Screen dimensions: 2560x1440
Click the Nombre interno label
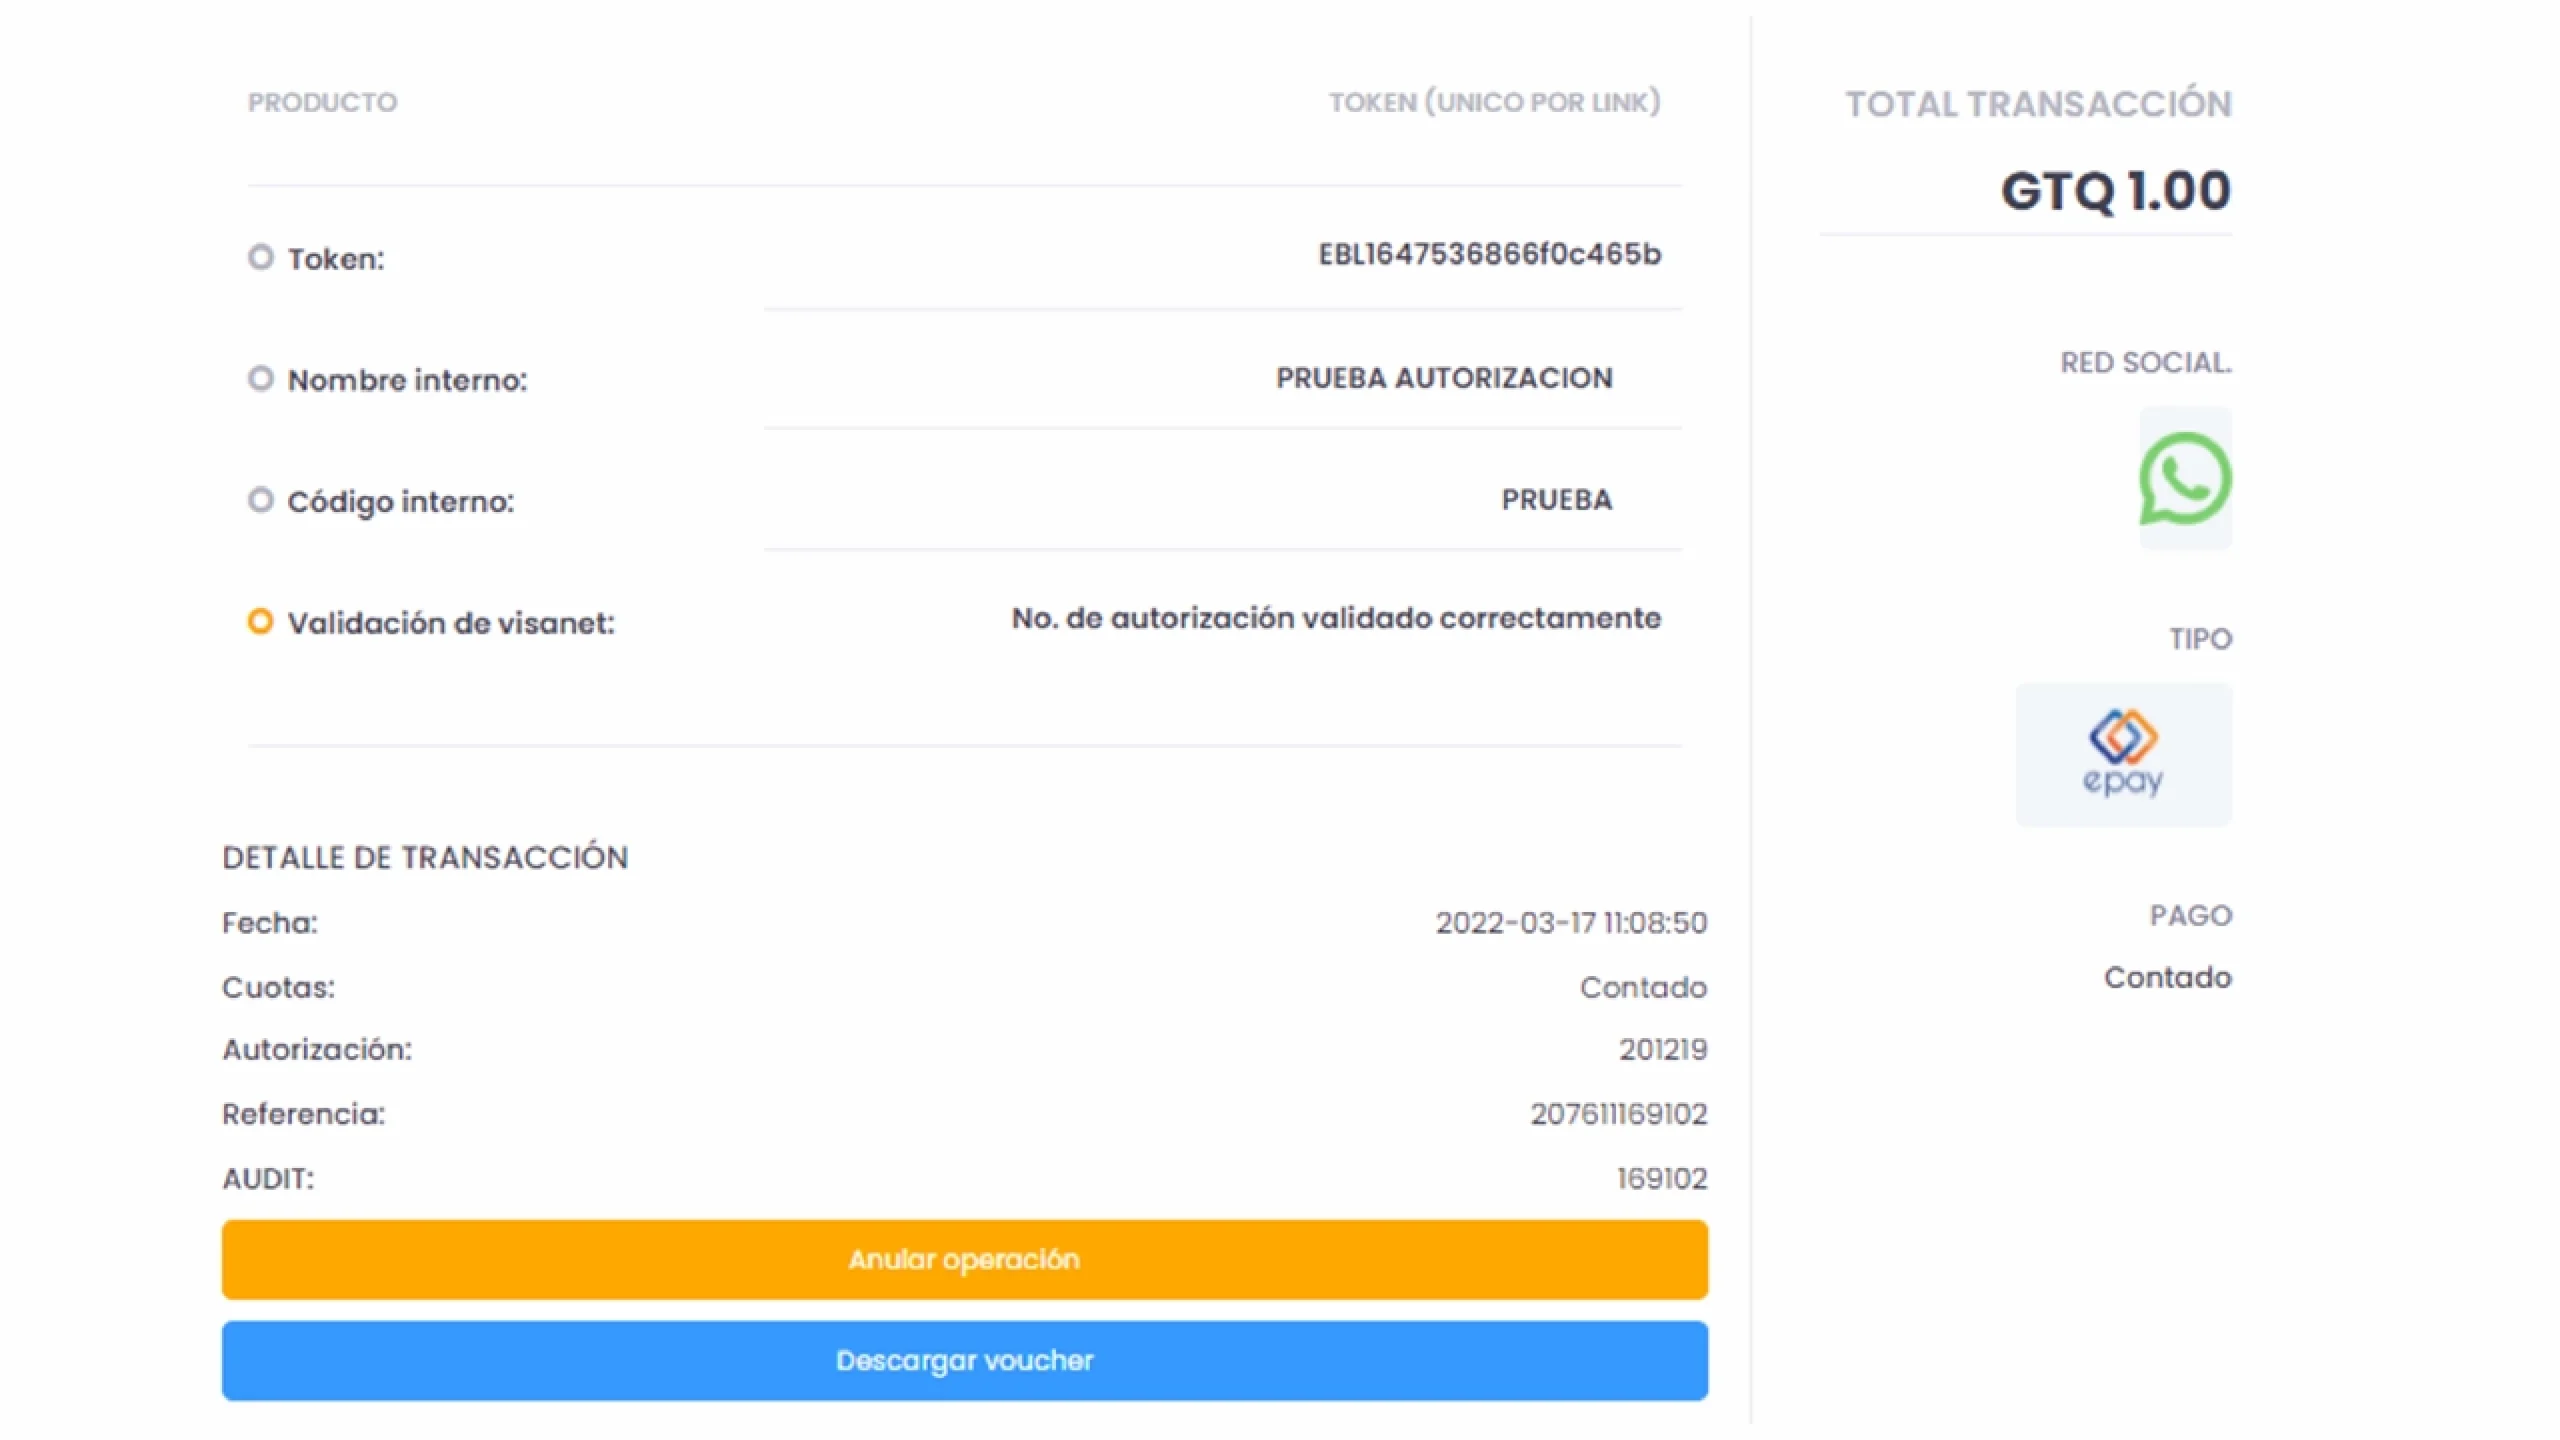tap(407, 380)
